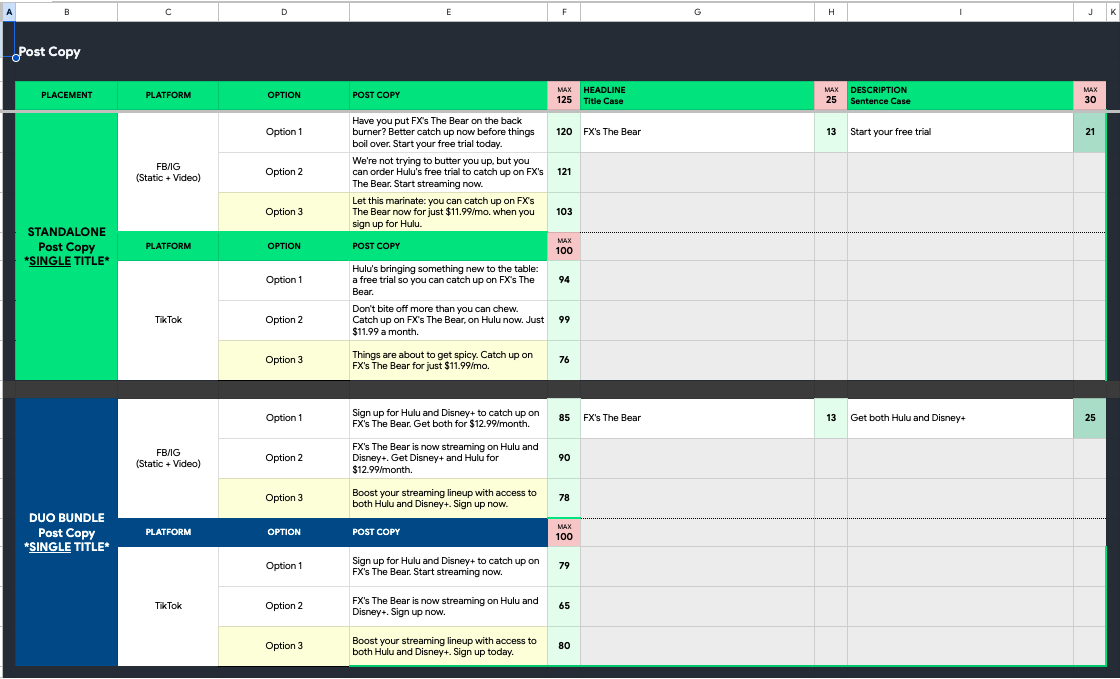Click Option 2 beside 'butter you up' copy
This screenshot has width=1120, height=679.
click(284, 172)
